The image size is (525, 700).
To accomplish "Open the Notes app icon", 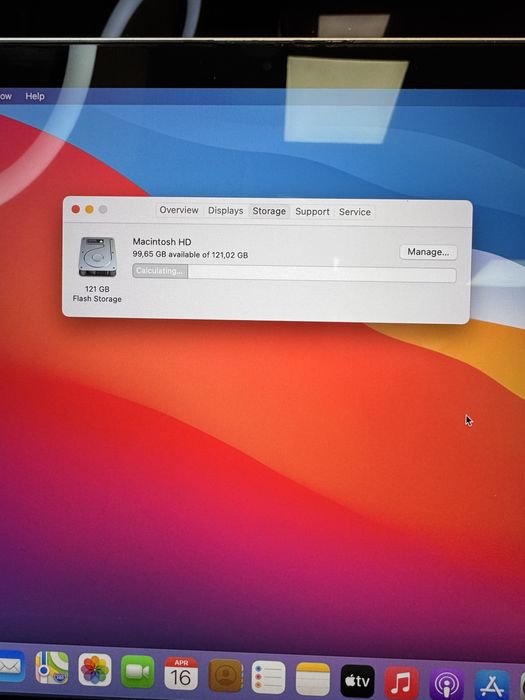I will (312, 679).
